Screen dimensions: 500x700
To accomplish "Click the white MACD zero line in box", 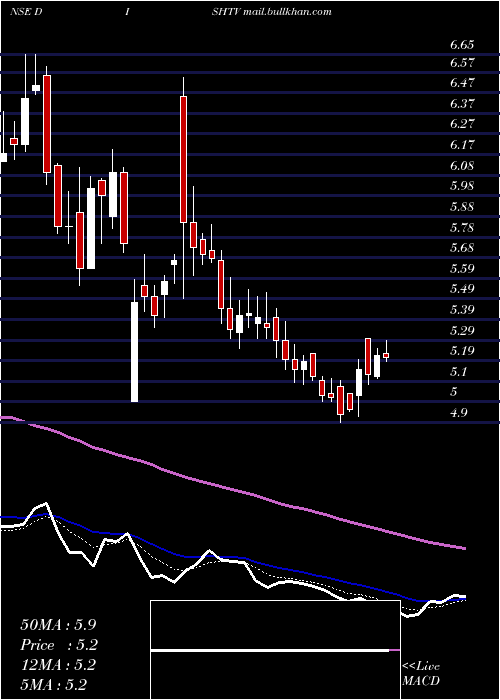I will click(x=270, y=650).
